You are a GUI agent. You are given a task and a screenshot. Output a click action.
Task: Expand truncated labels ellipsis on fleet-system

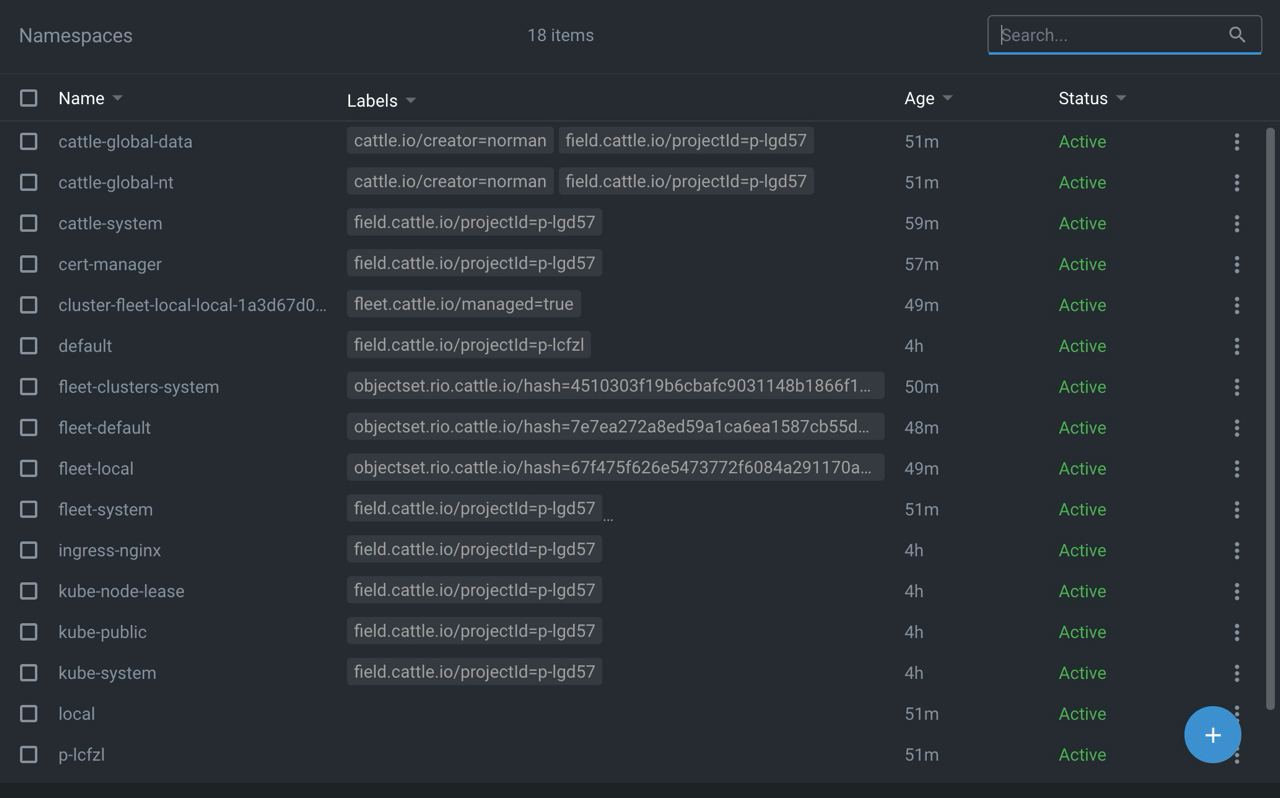[608, 518]
